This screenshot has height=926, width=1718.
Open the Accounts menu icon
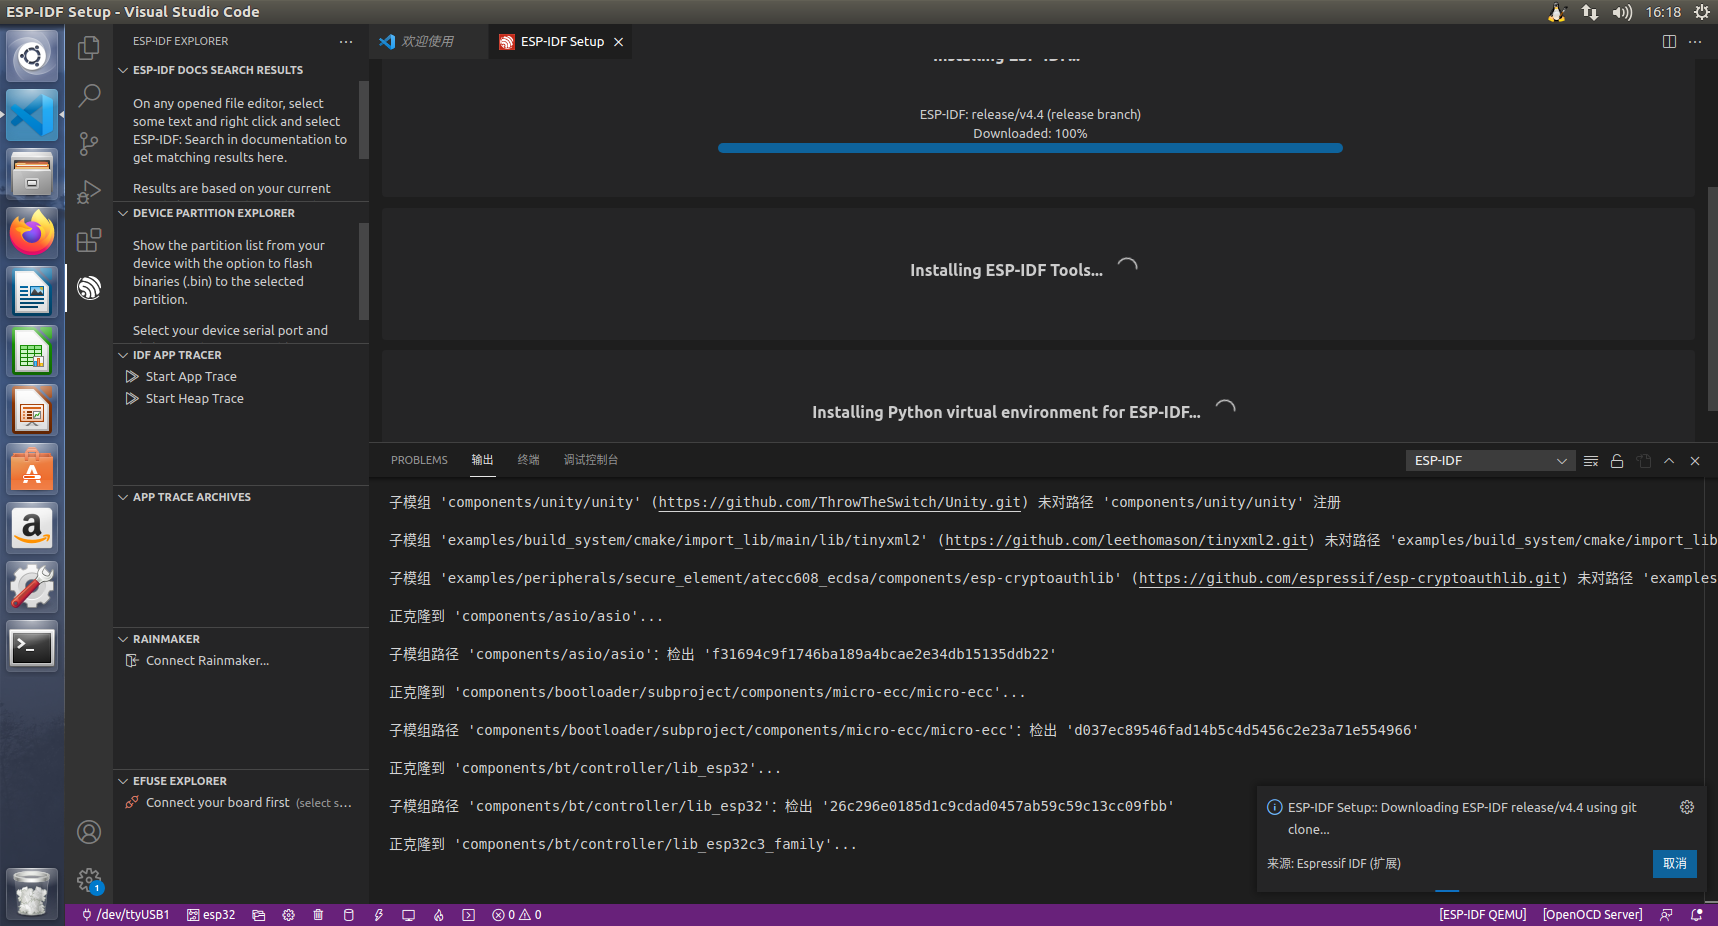(x=89, y=832)
